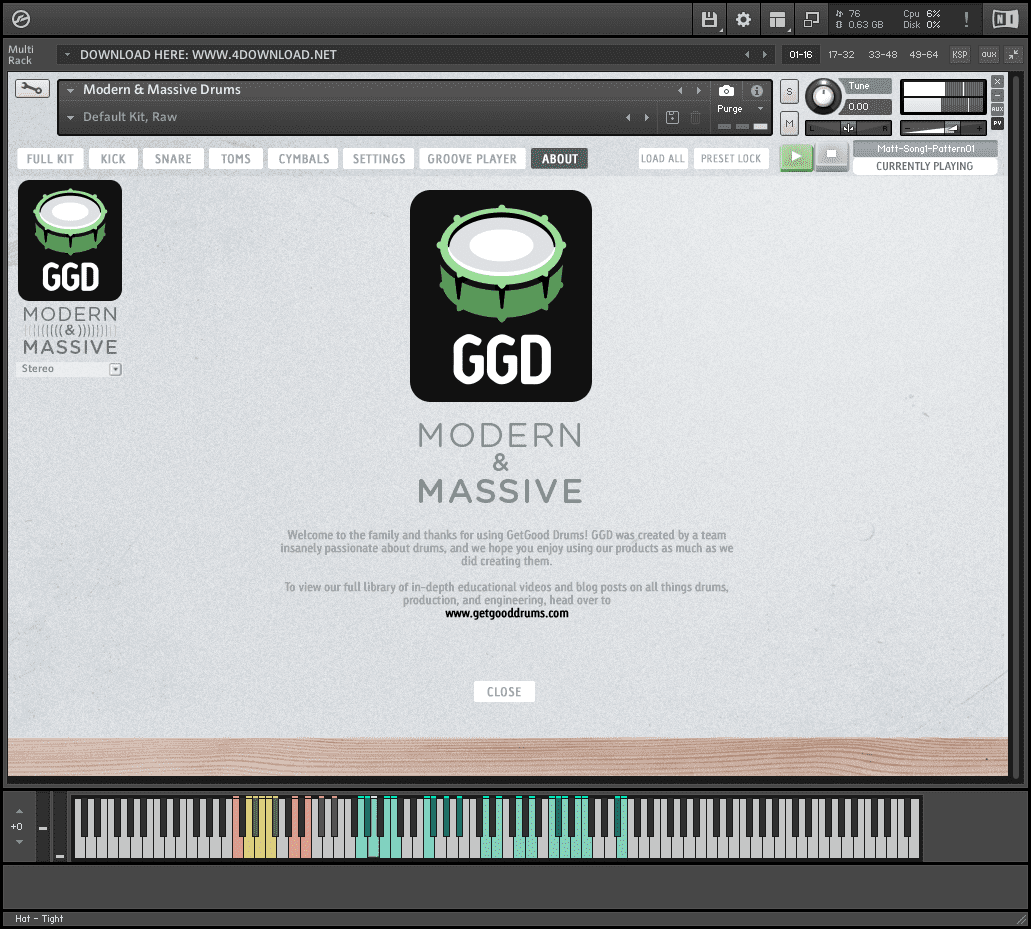Switch to FULL KIT tab
Viewport: 1031px width, 929px height.
click(50, 158)
